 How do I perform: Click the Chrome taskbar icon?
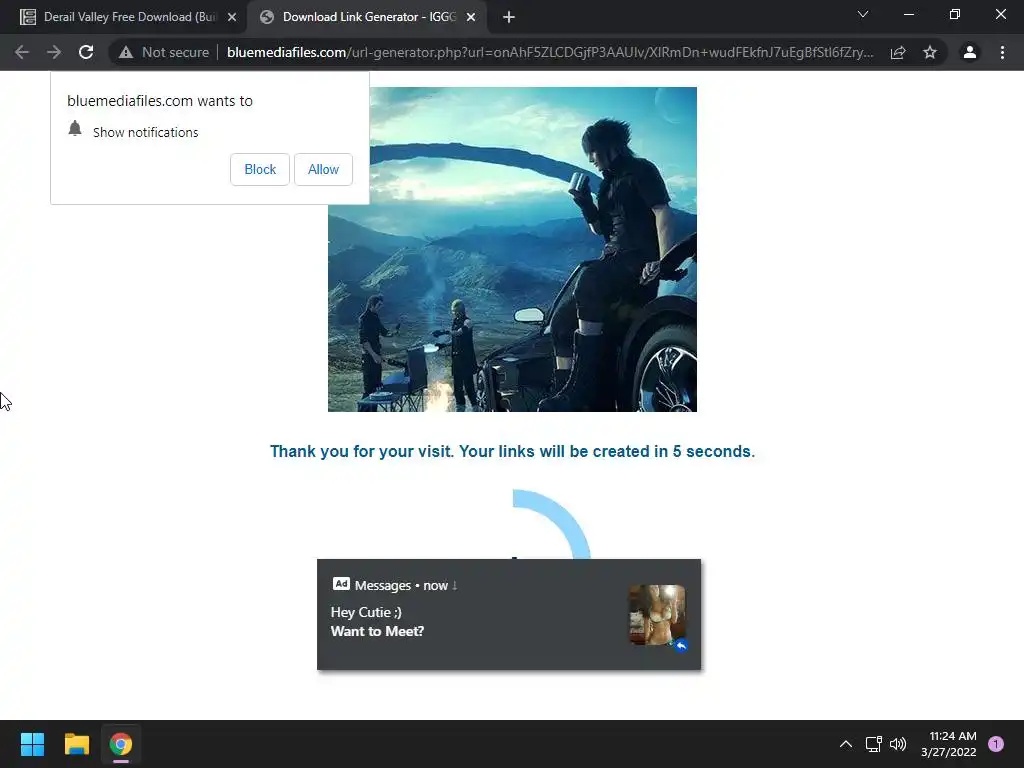[120, 744]
